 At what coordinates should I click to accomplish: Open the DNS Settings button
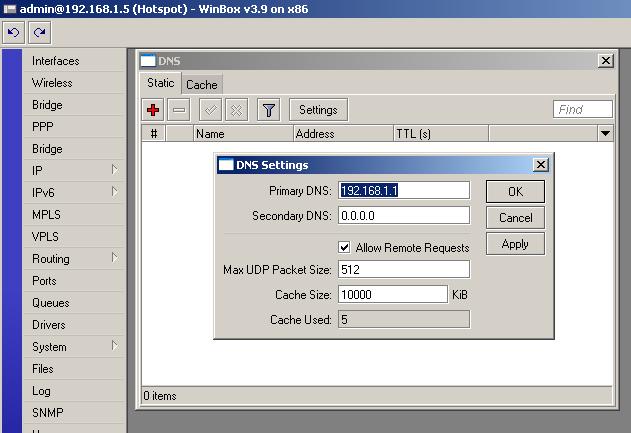coord(318,110)
